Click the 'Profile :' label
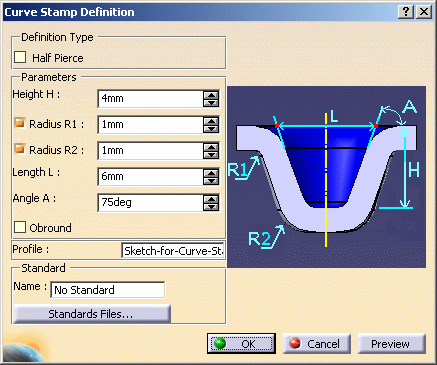 pos(31,249)
